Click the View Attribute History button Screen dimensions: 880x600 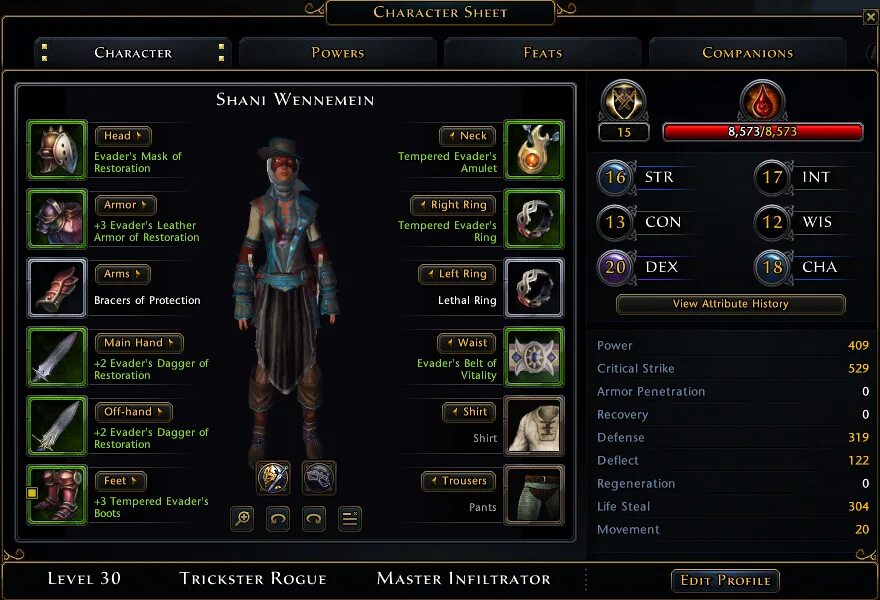[731, 304]
